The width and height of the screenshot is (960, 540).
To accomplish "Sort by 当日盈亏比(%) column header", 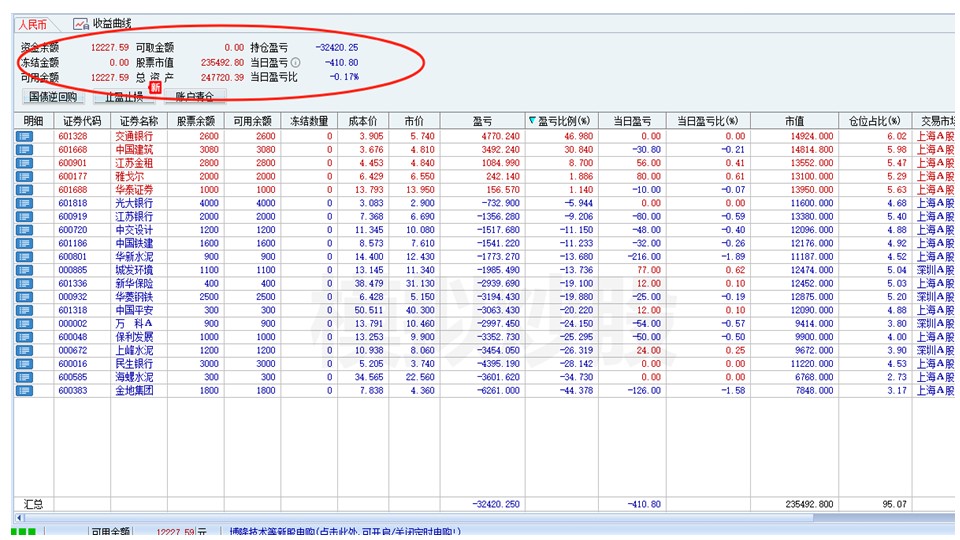I will pos(708,121).
